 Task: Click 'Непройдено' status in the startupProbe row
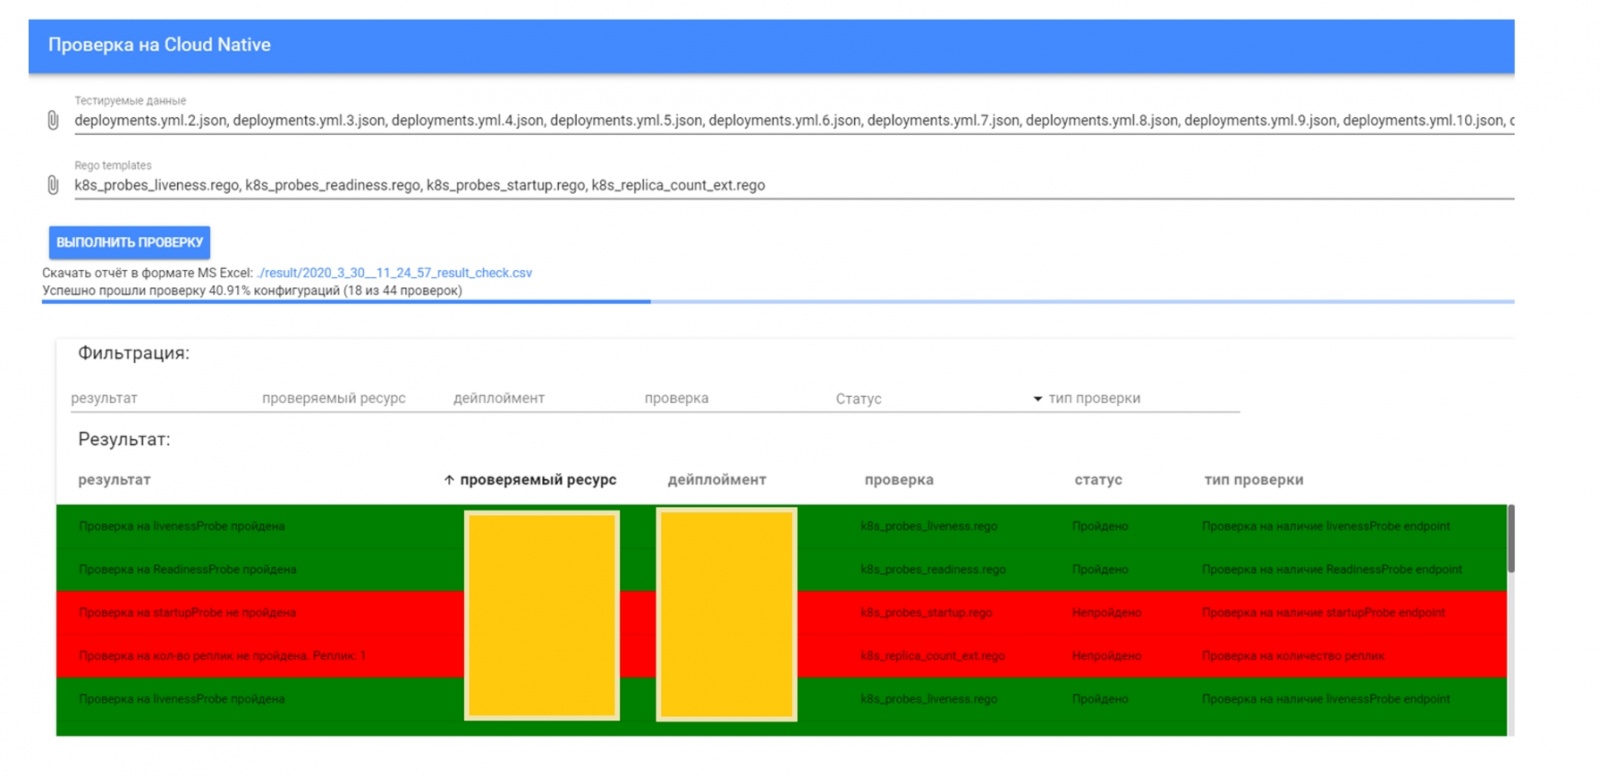tap(1106, 612)
